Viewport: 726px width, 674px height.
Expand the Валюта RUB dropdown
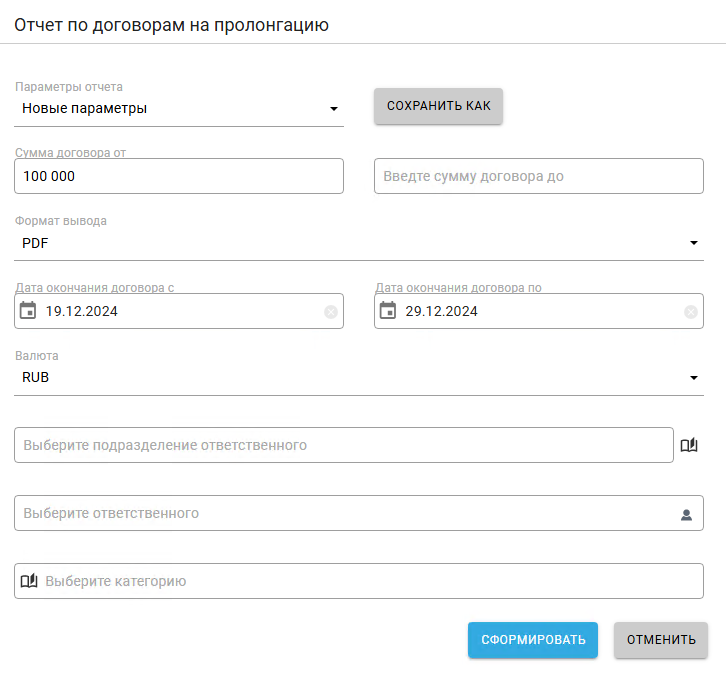(694, 378)
